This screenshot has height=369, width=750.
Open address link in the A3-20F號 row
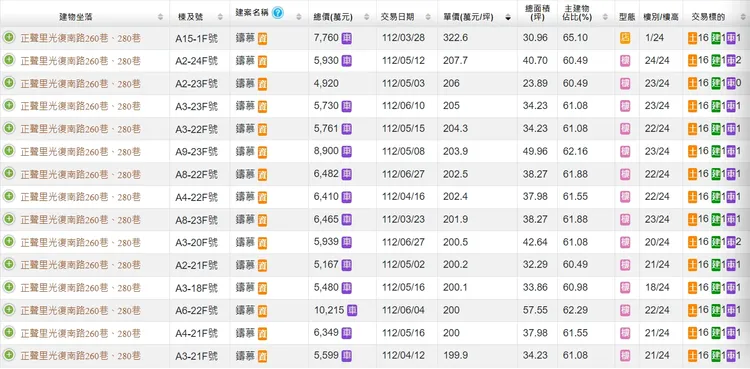click(x=80, y=242)
